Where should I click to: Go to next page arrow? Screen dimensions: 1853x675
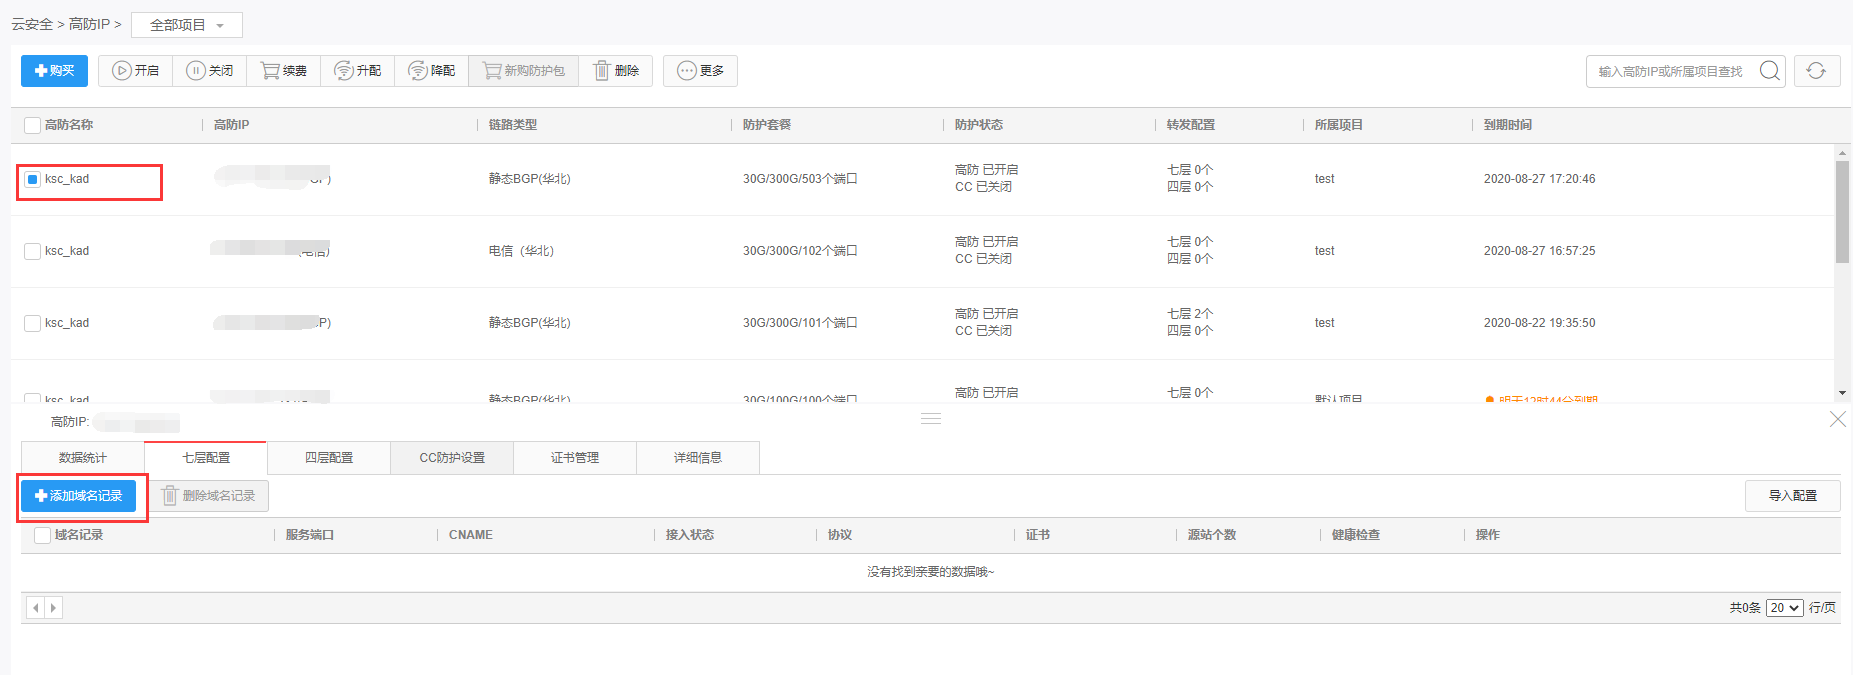[53, 608]
